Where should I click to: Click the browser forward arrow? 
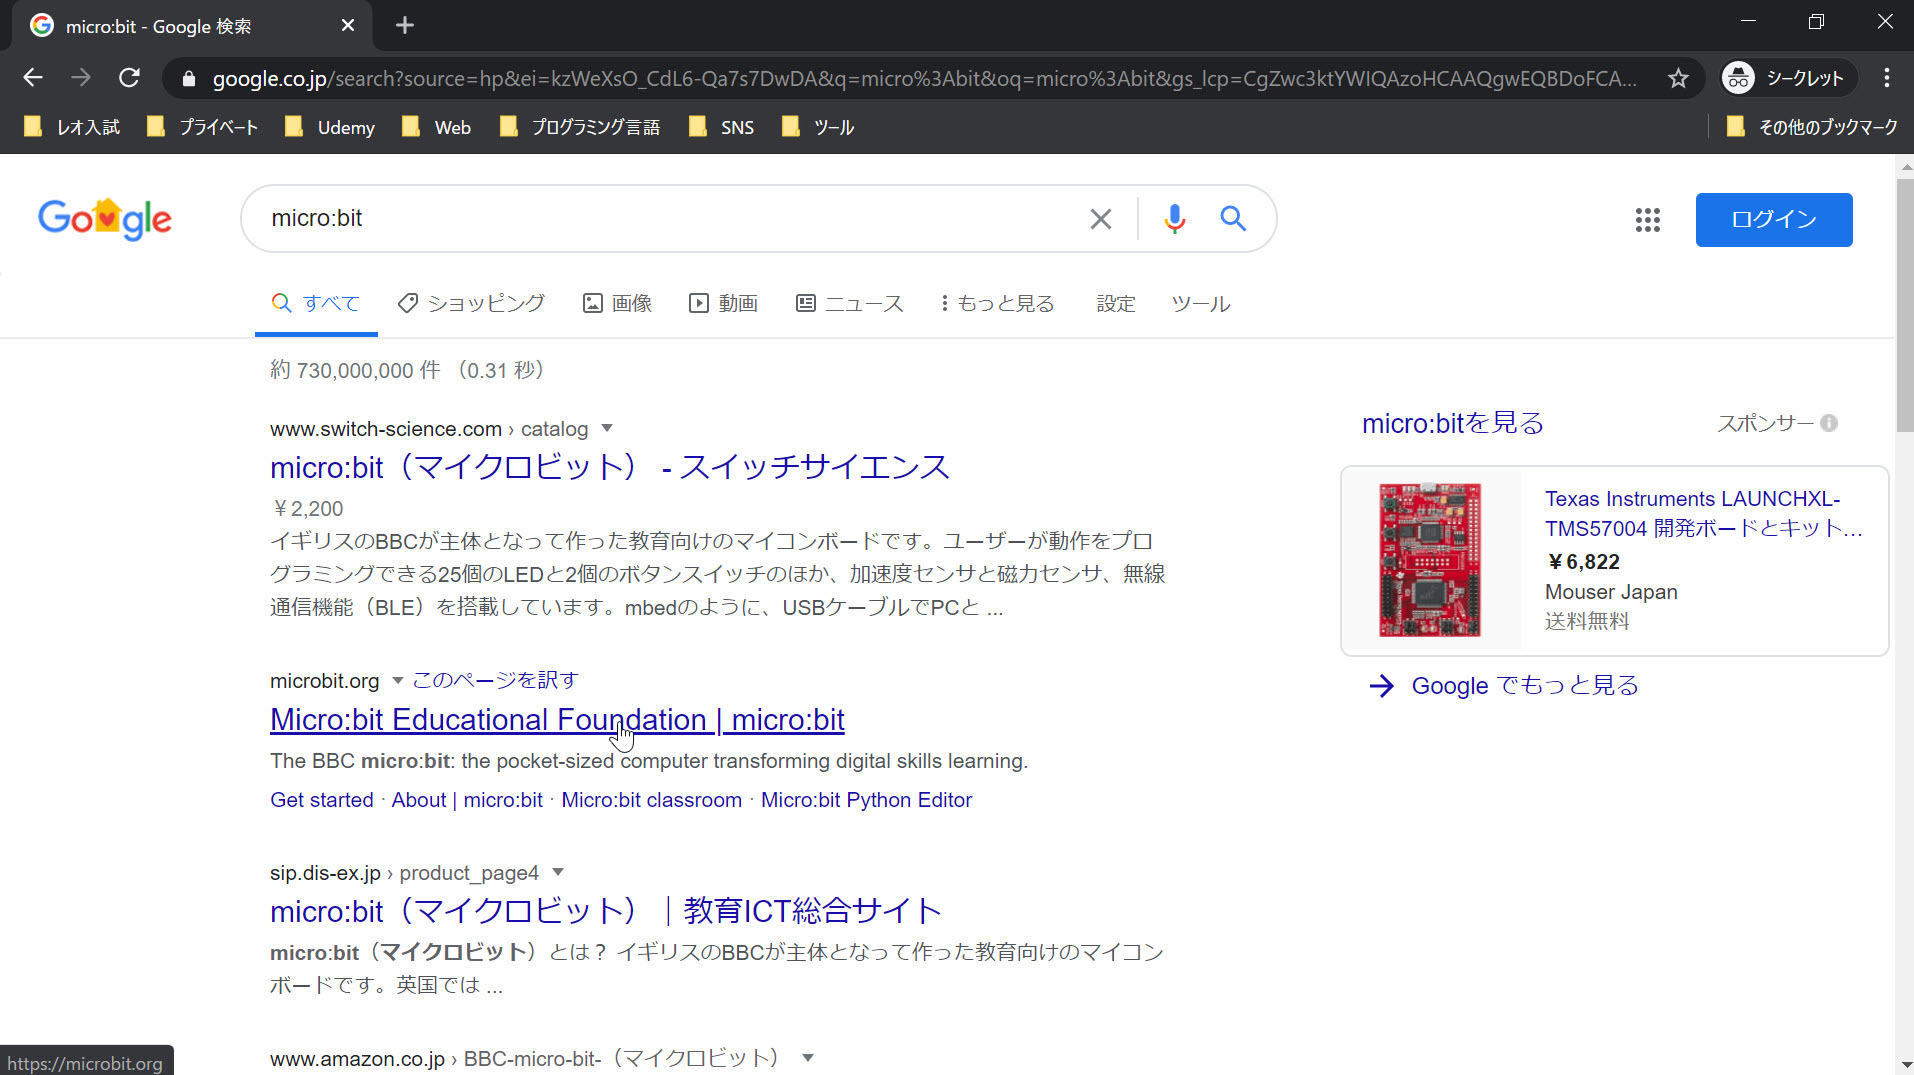click(81, 78)
